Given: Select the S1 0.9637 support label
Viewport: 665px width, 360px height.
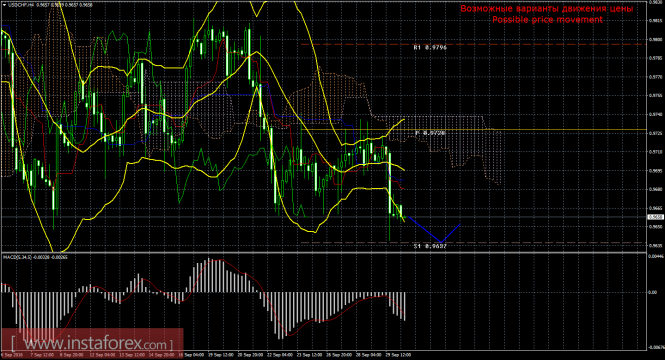Looking at the screenshot, I should click(430, 246).
